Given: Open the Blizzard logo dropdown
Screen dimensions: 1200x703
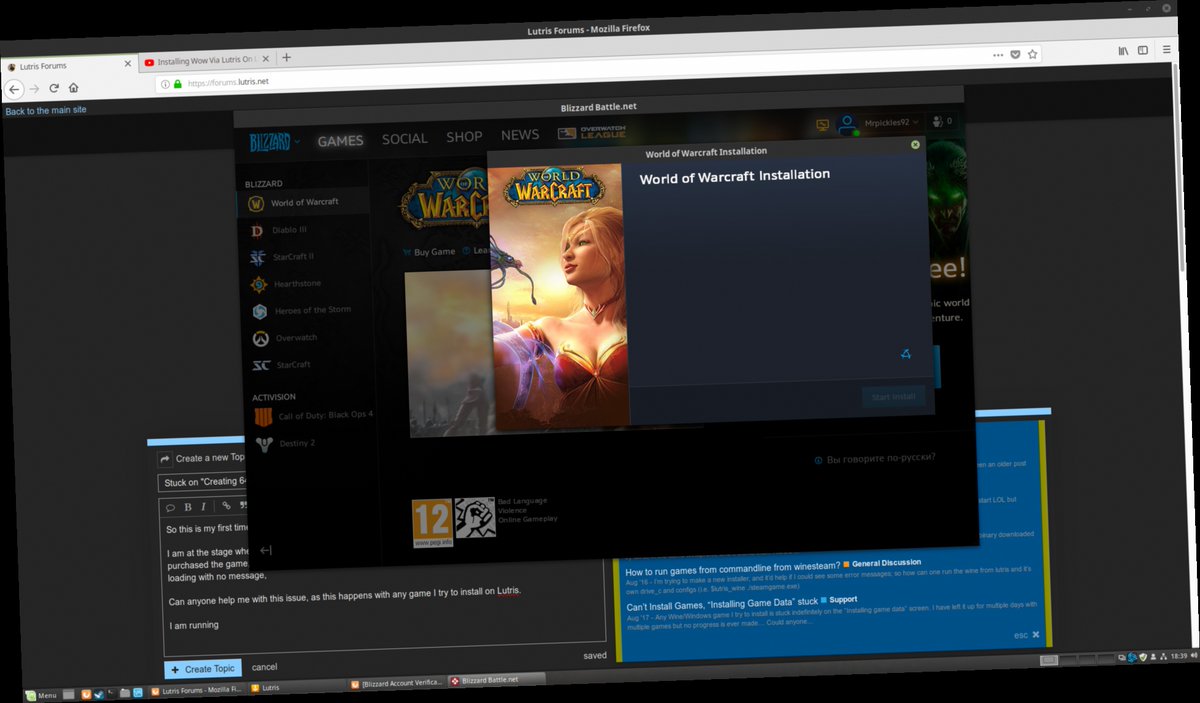Looking at the screenshot, I should click(x=274, y=142).
